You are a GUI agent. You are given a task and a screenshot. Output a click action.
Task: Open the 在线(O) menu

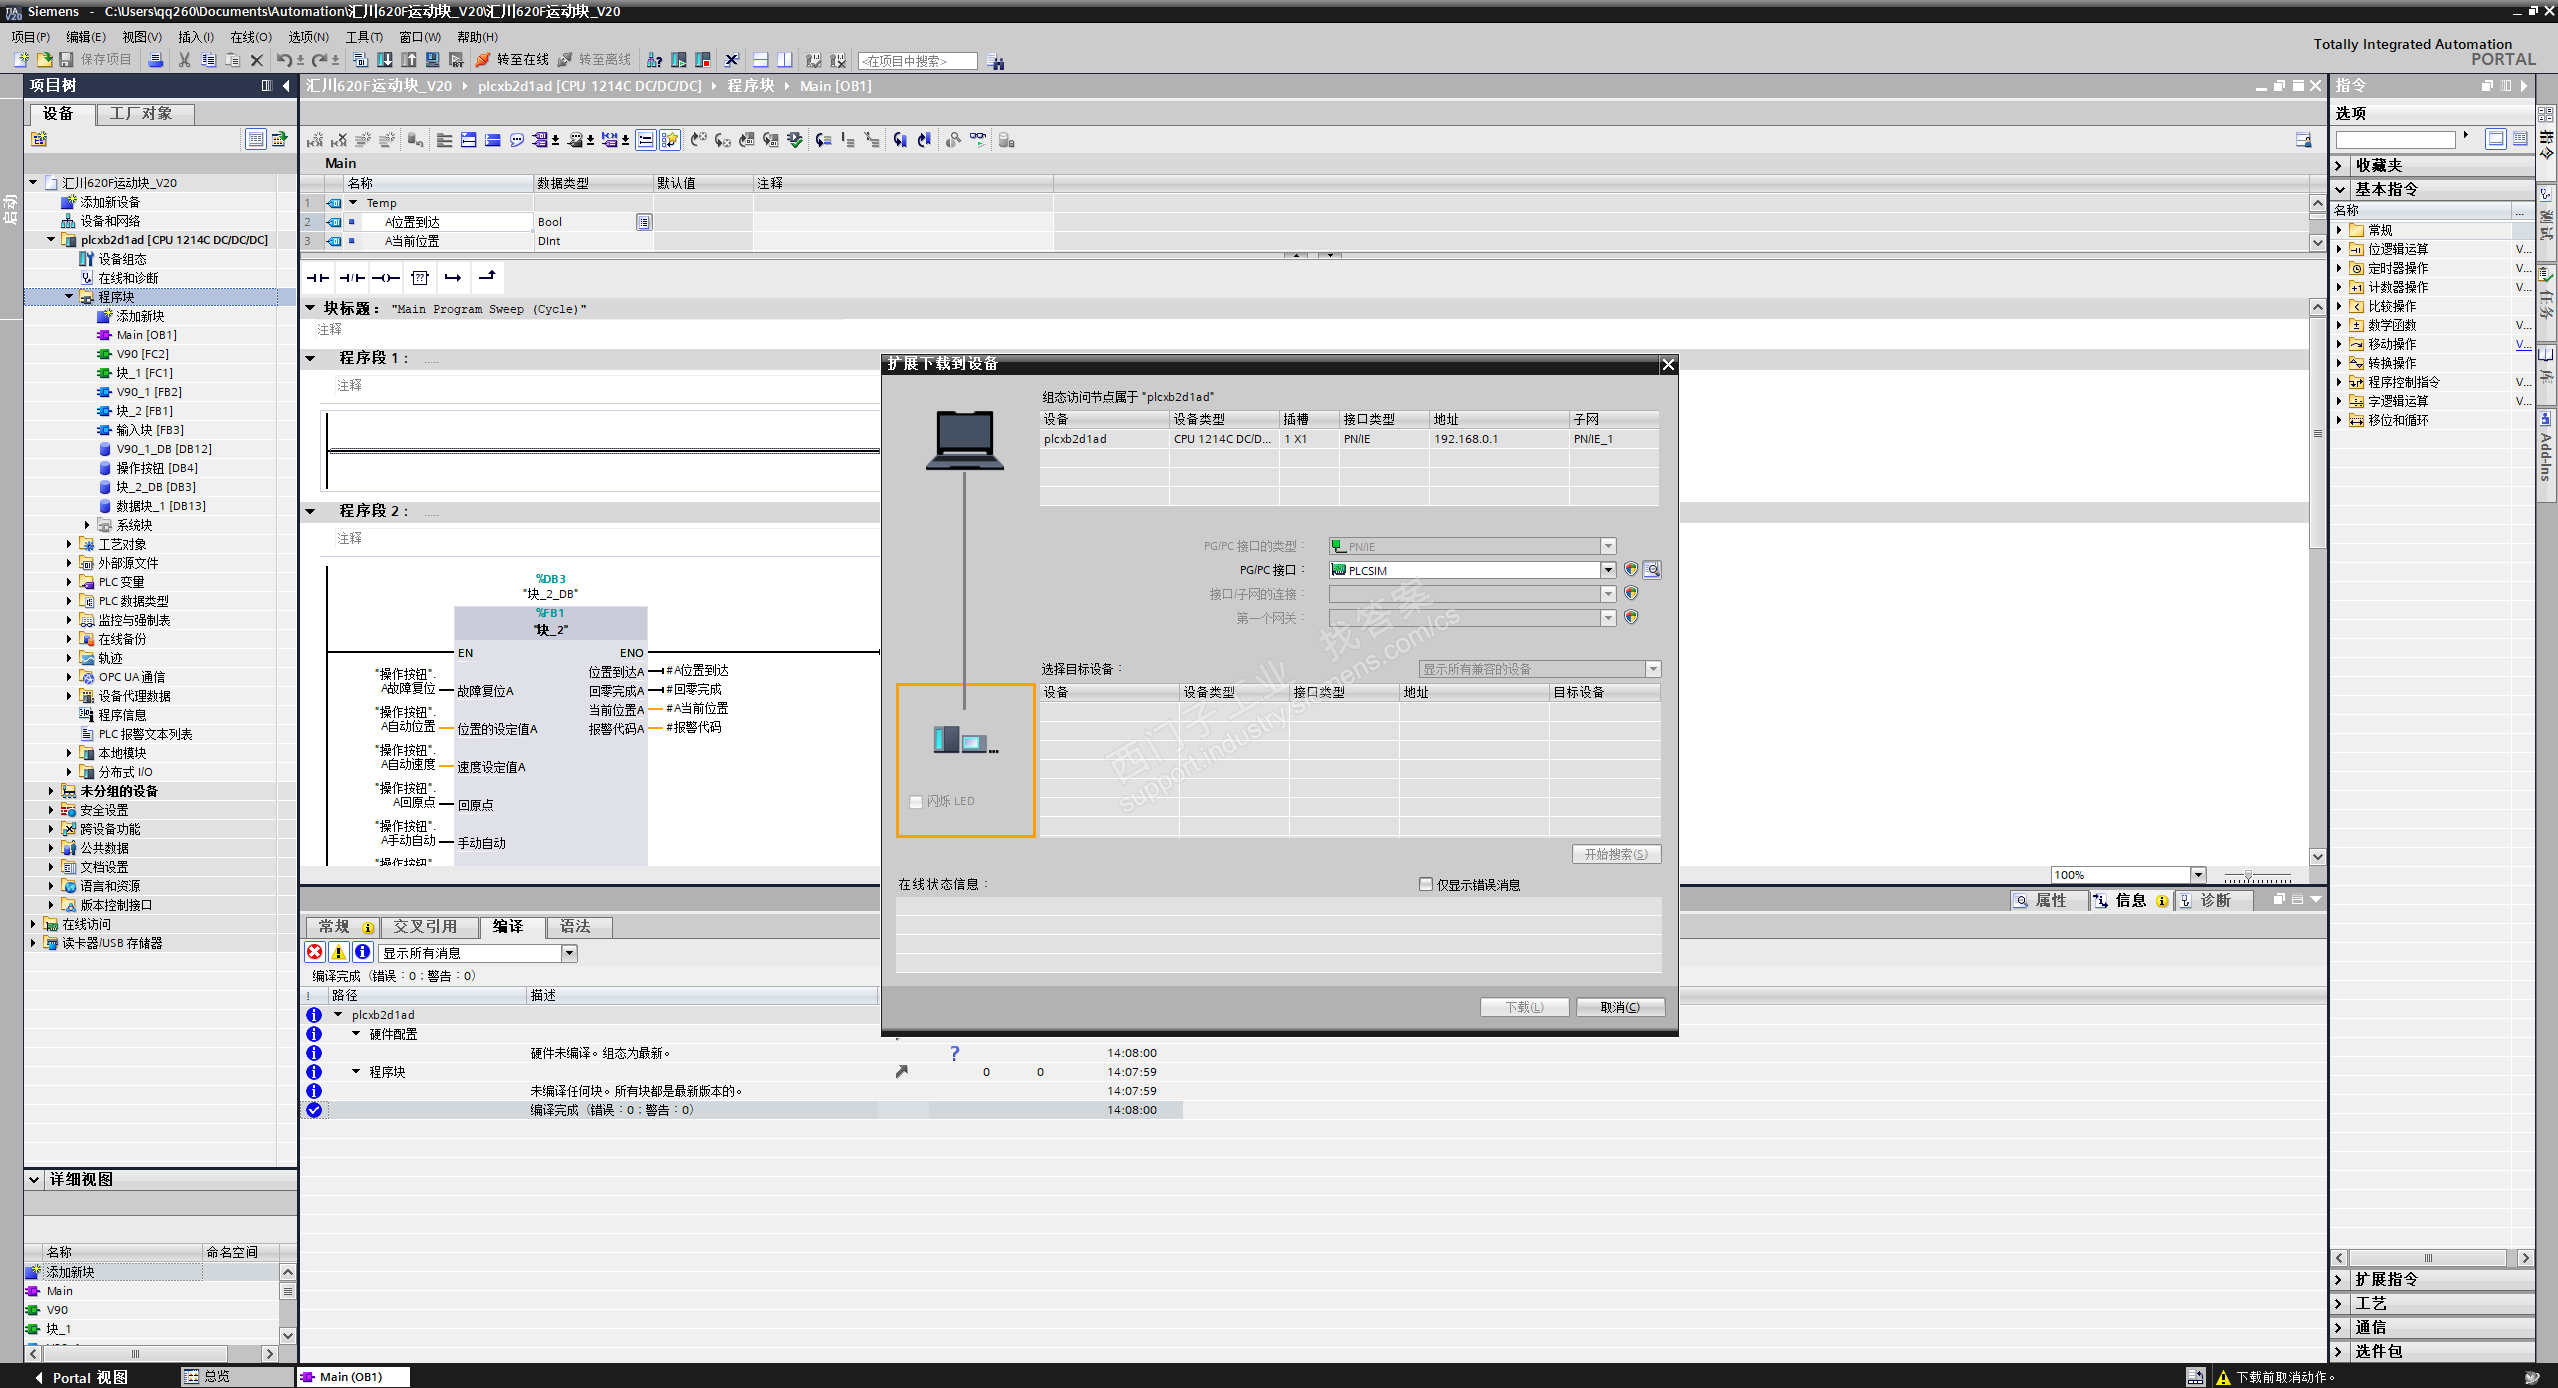click(x=250, y=37)
